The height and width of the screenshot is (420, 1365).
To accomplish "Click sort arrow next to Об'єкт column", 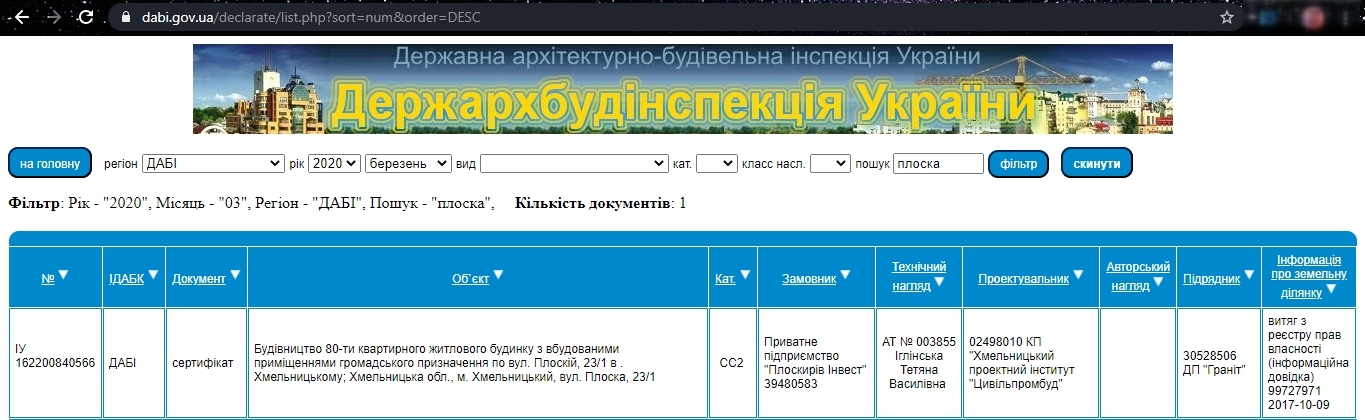I will click(x=499, y=275).
